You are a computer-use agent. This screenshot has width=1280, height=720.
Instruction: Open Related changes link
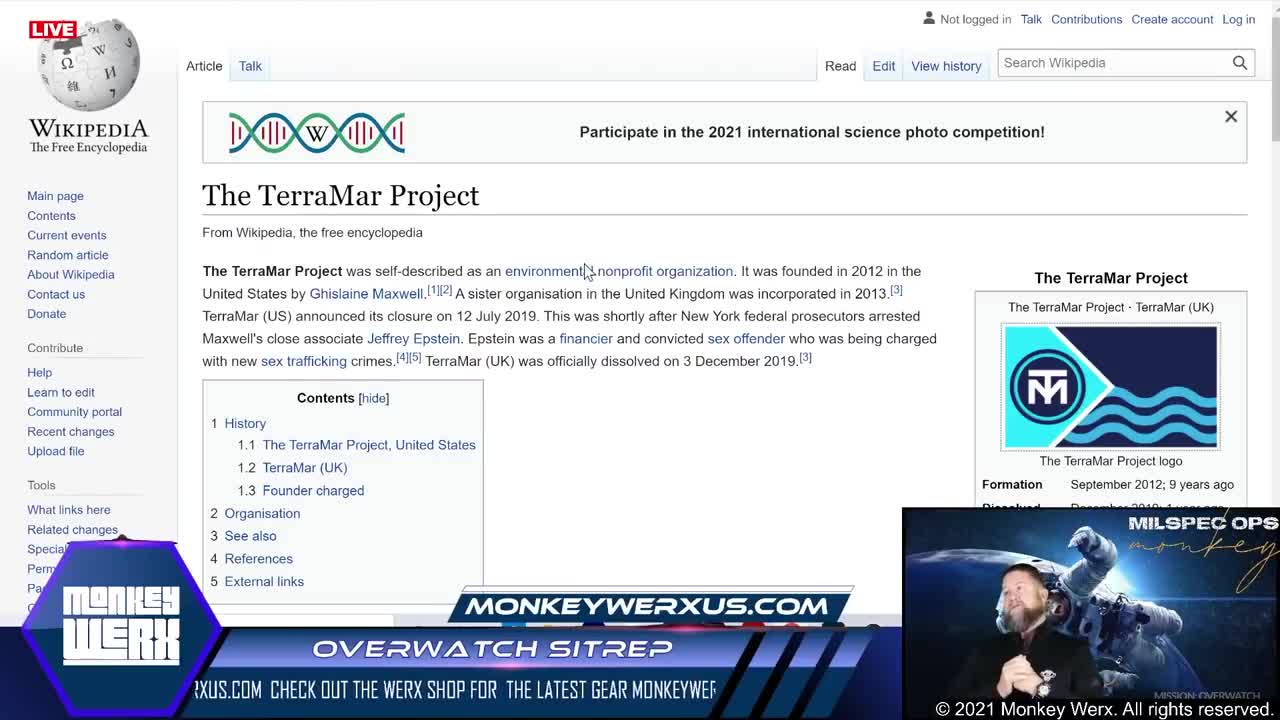72,530
